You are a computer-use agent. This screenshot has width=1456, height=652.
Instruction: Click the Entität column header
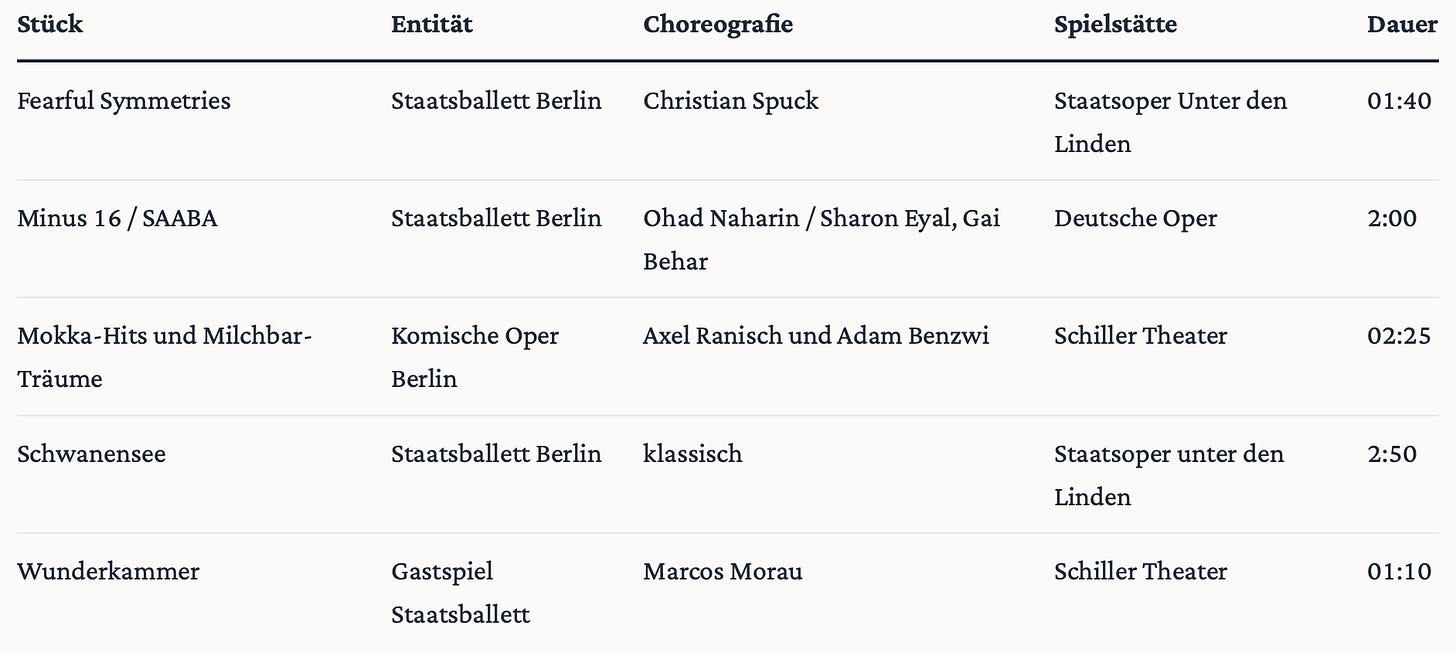[432, 24]
